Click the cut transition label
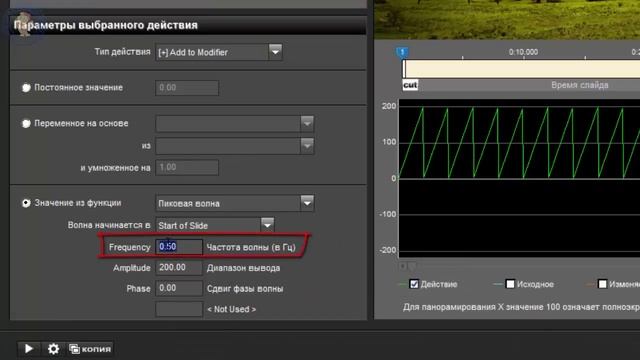640x360 pixels. [410, 85]
